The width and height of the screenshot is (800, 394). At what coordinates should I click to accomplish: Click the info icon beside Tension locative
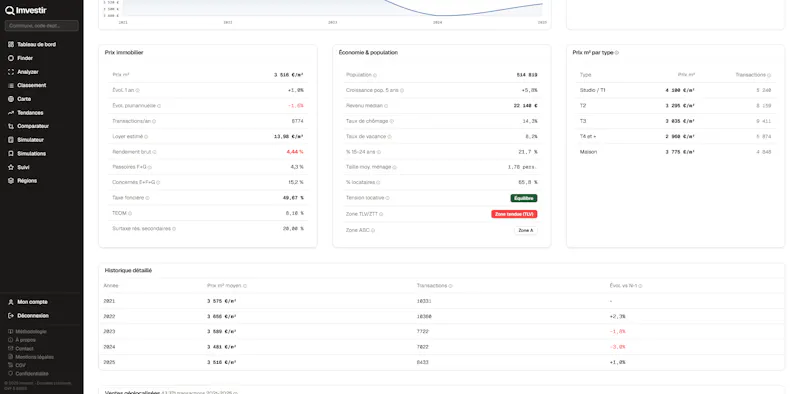coord(388,198)
